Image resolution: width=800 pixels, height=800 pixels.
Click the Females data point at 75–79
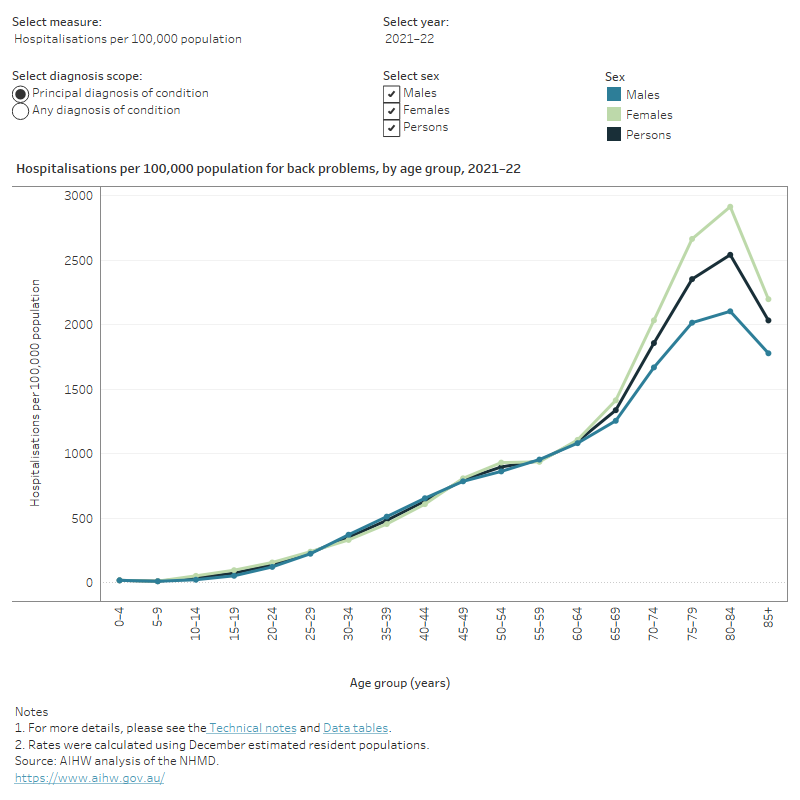692,239
